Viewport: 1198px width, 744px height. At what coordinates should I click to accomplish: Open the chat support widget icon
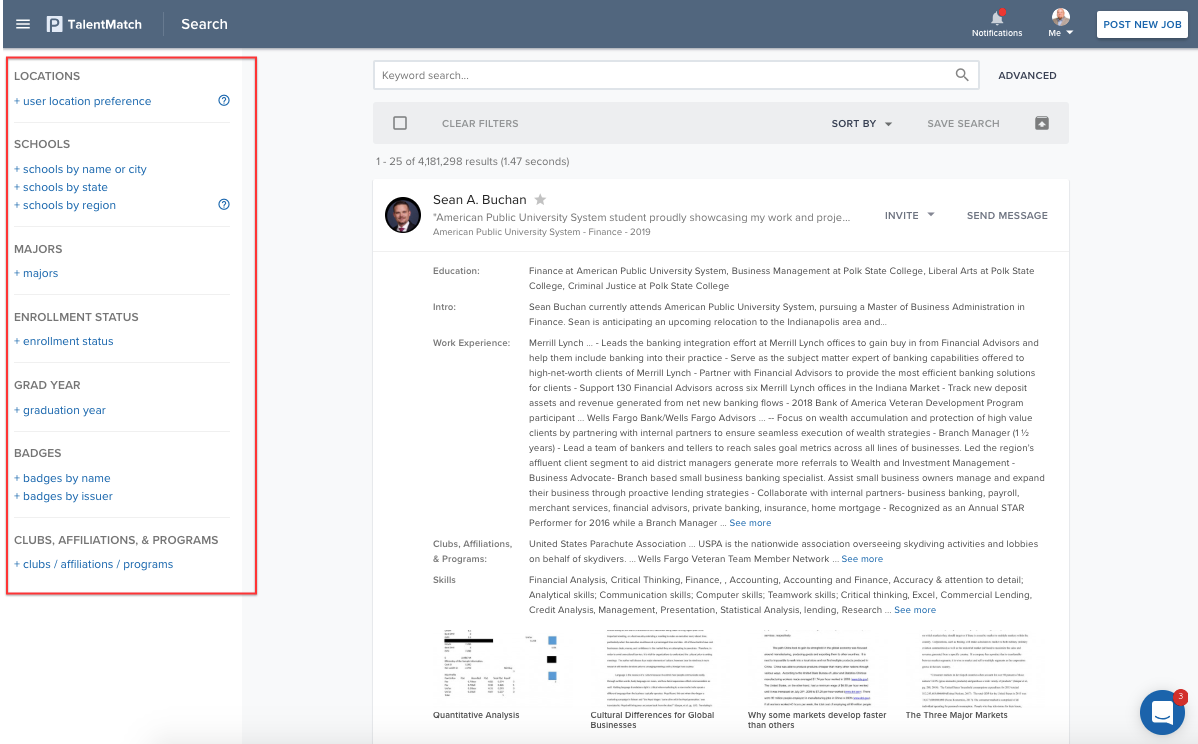click(1162, 712)
